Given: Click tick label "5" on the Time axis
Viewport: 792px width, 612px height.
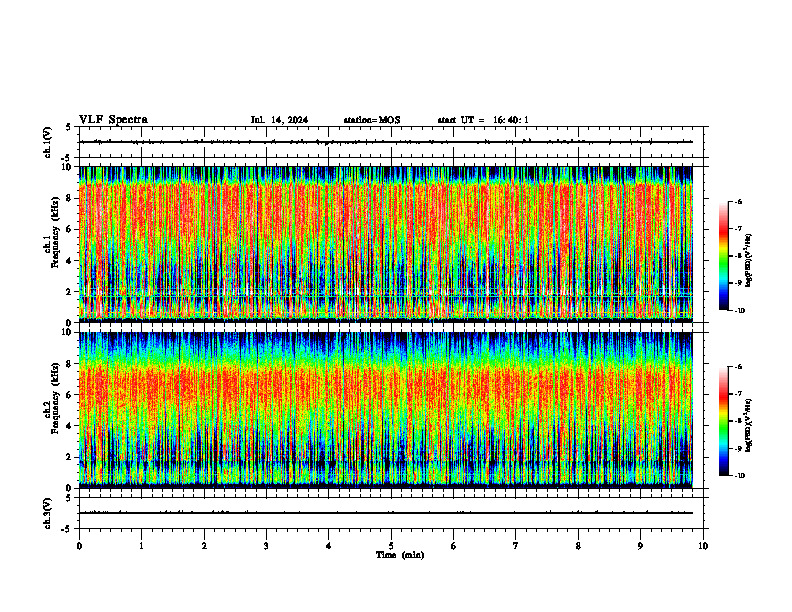Looking at the screenshot, I should click(391, 546).
